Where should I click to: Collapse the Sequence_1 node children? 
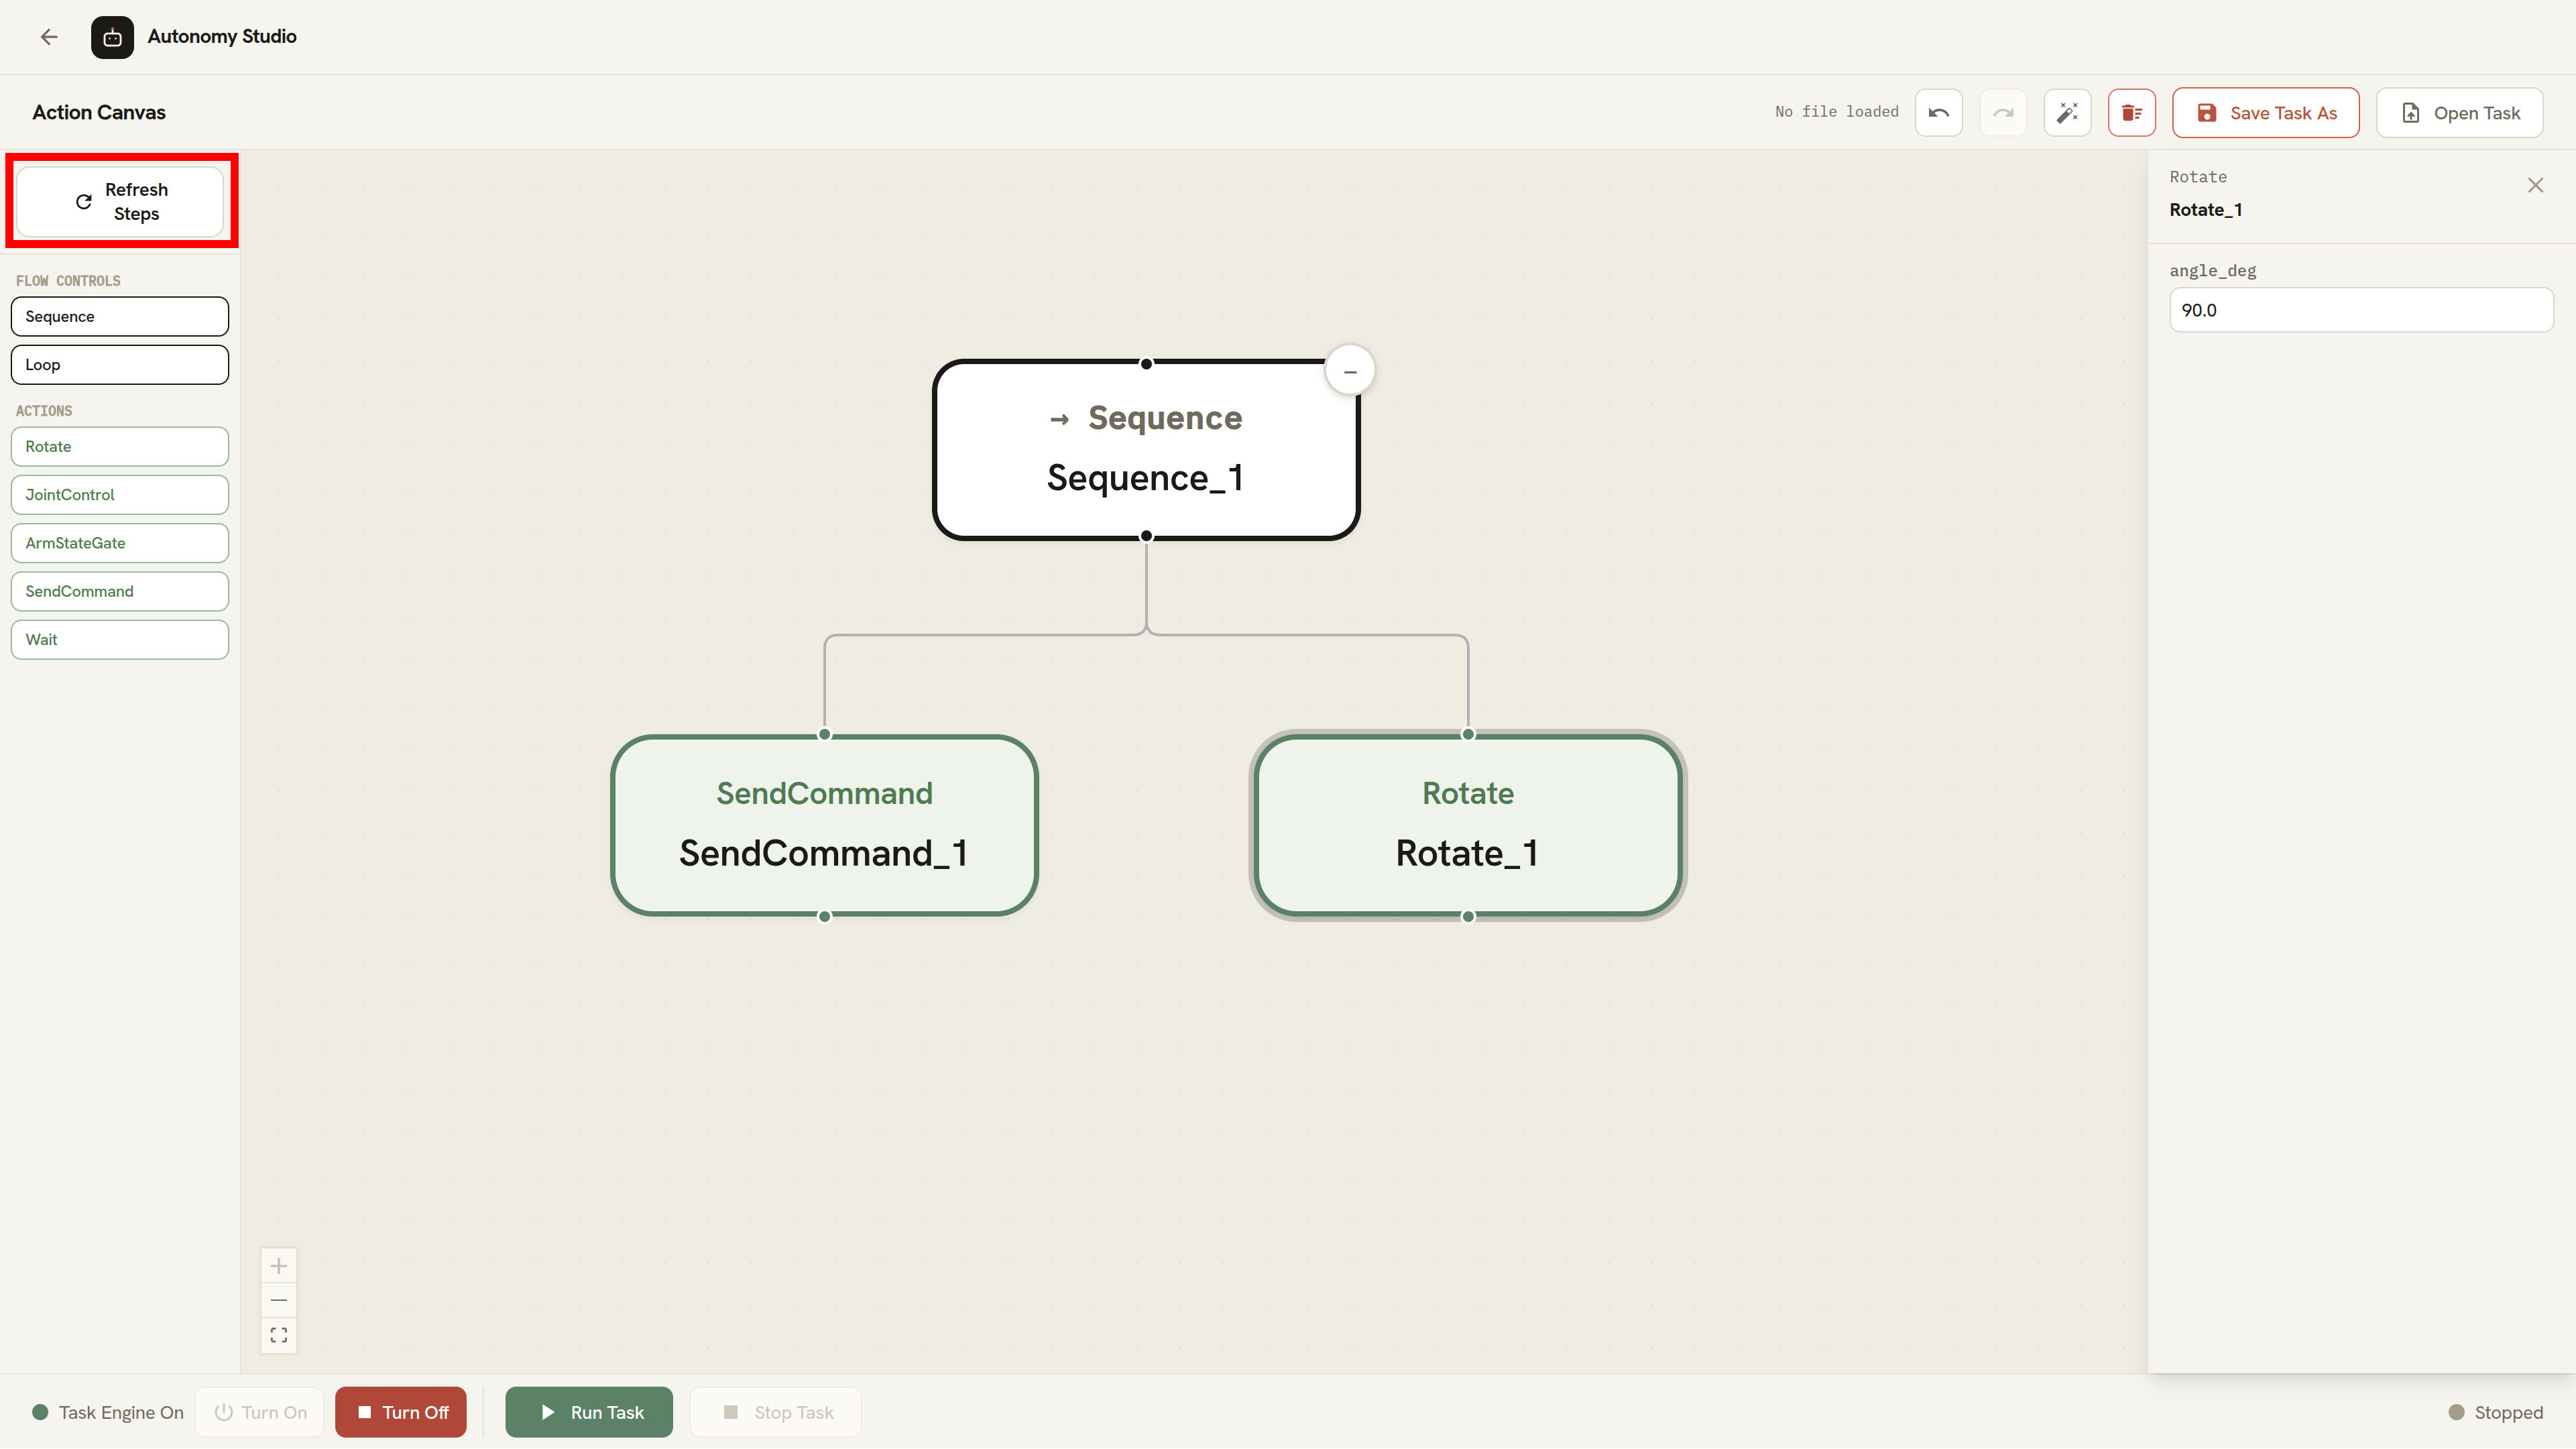(x=1350, y=371)
